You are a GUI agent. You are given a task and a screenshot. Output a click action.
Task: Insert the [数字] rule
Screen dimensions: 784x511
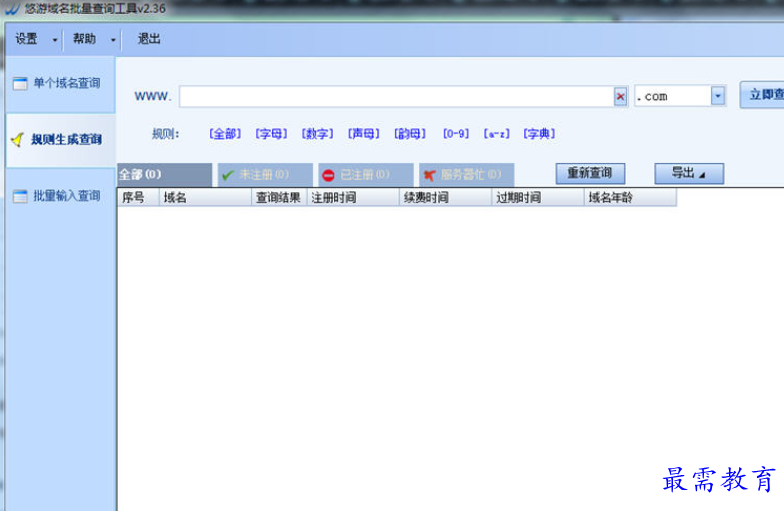[318, 134]
